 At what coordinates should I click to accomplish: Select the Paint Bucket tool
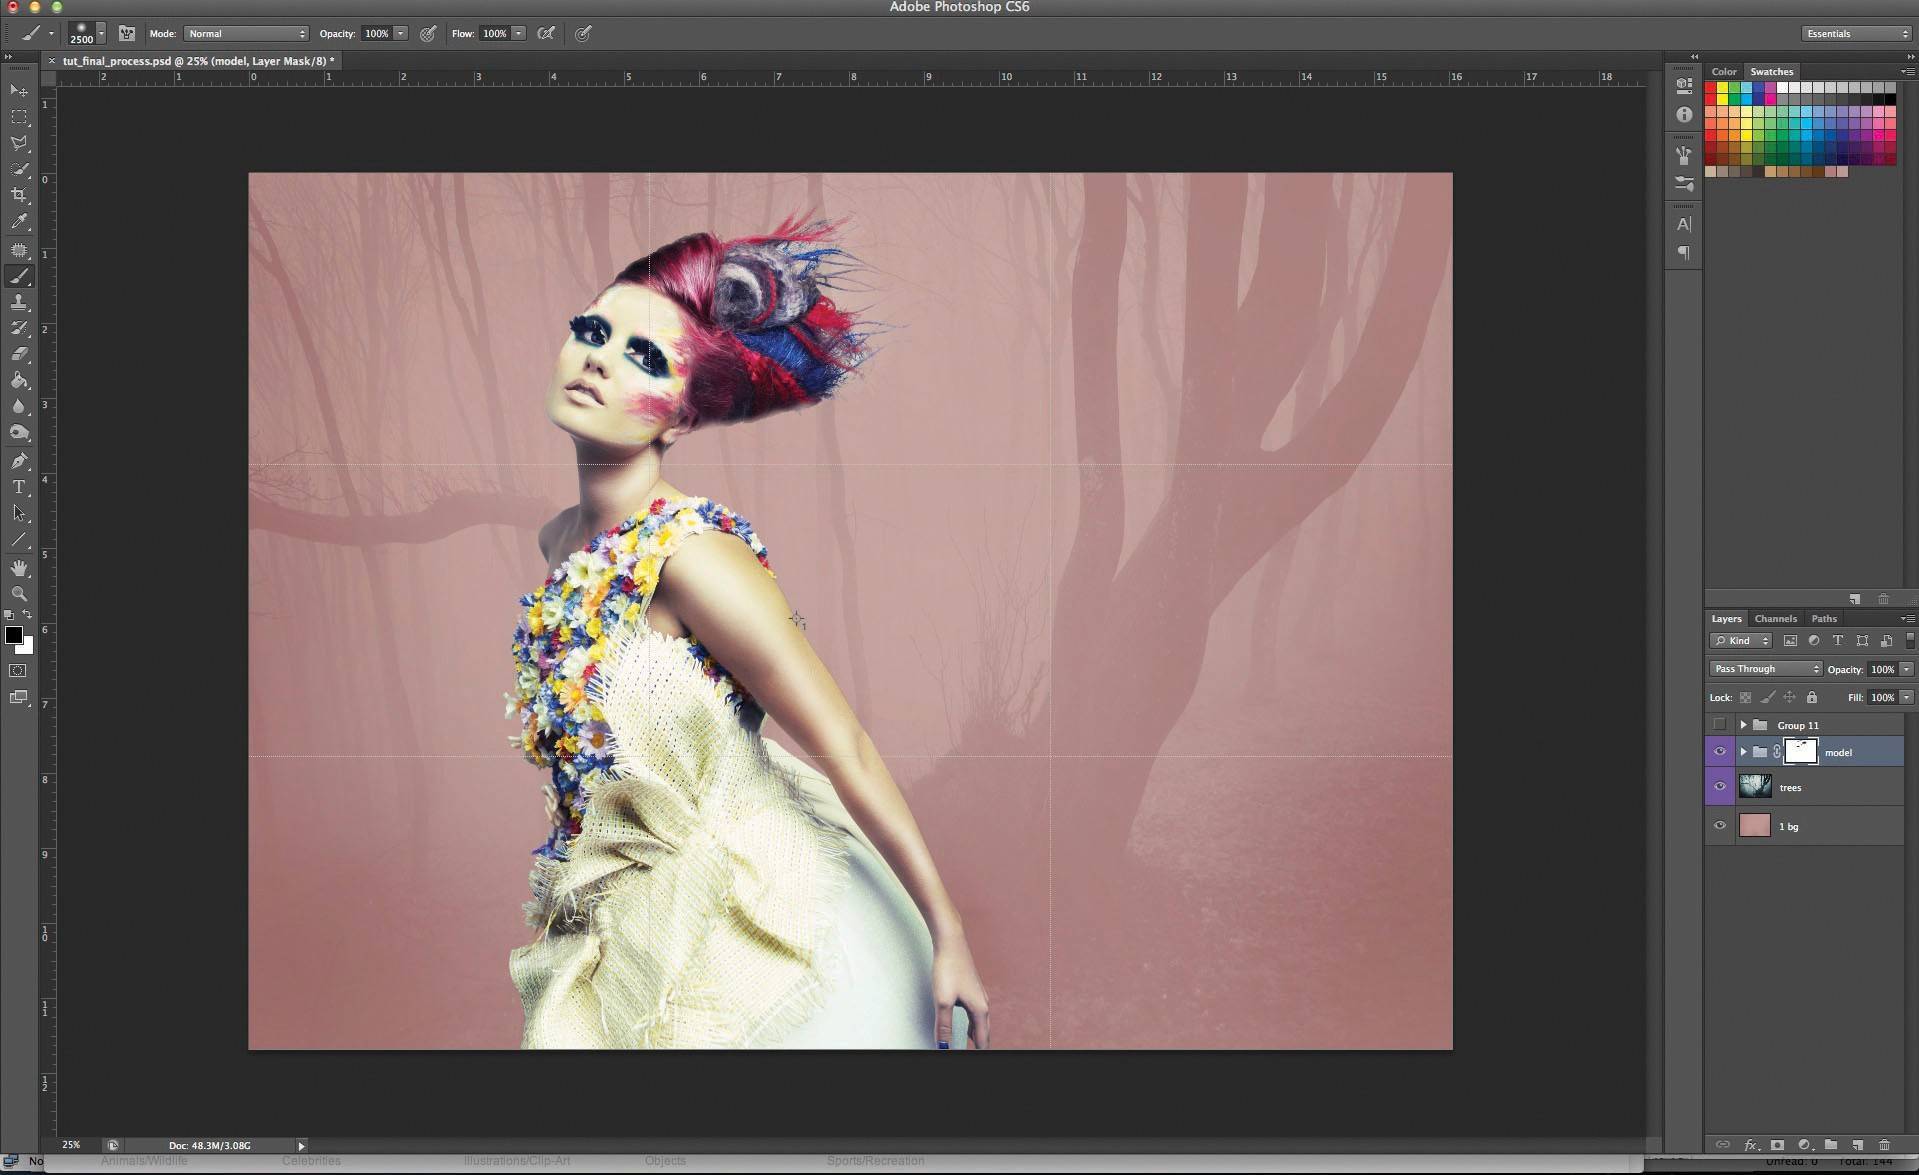19,380
